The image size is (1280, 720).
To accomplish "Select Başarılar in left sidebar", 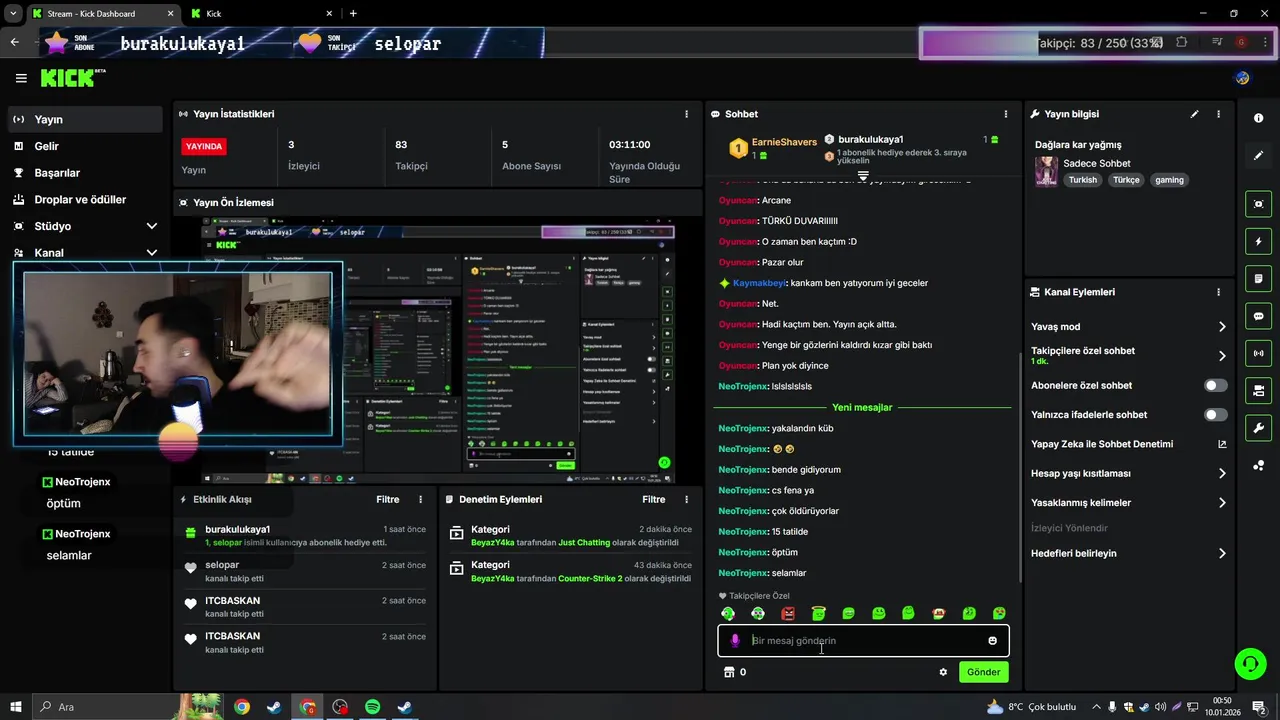I will click(x=85, y=173).
